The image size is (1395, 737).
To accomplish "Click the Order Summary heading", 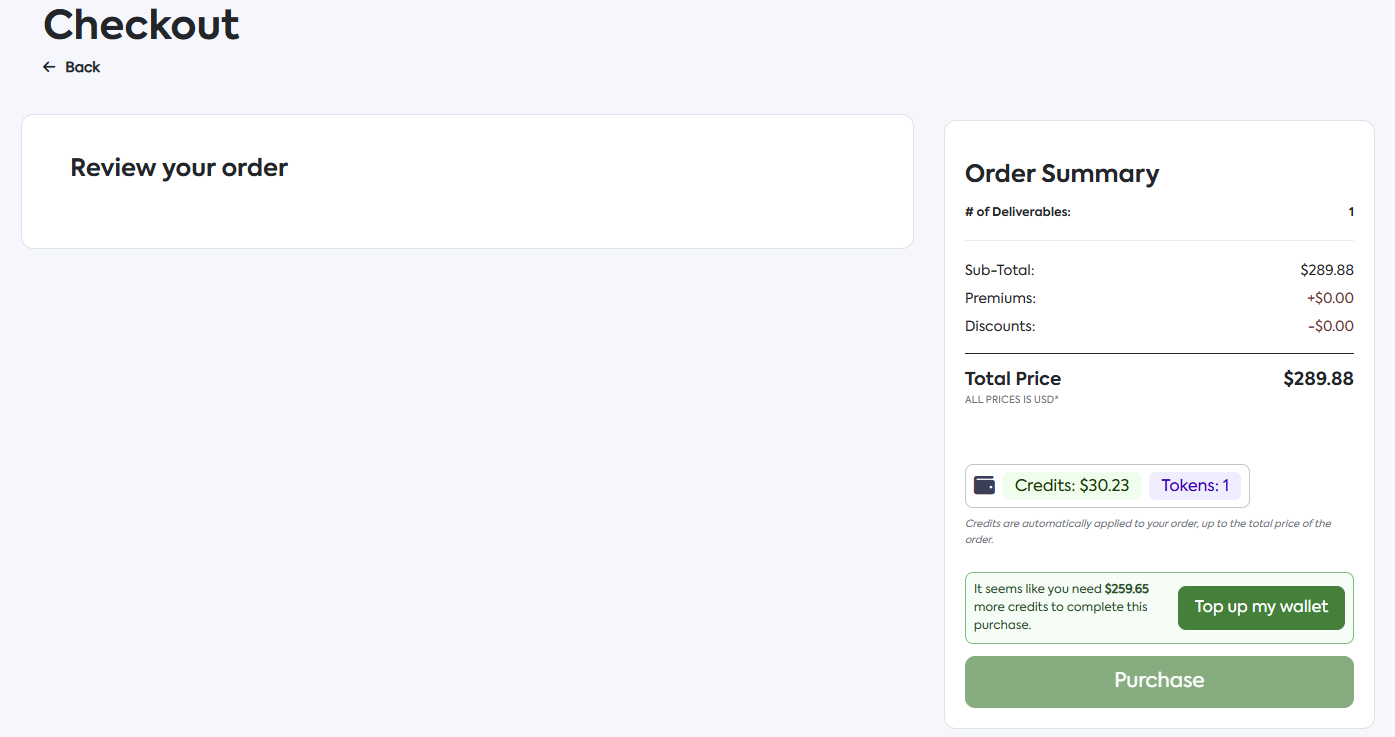I will [x=1061, y=173].
